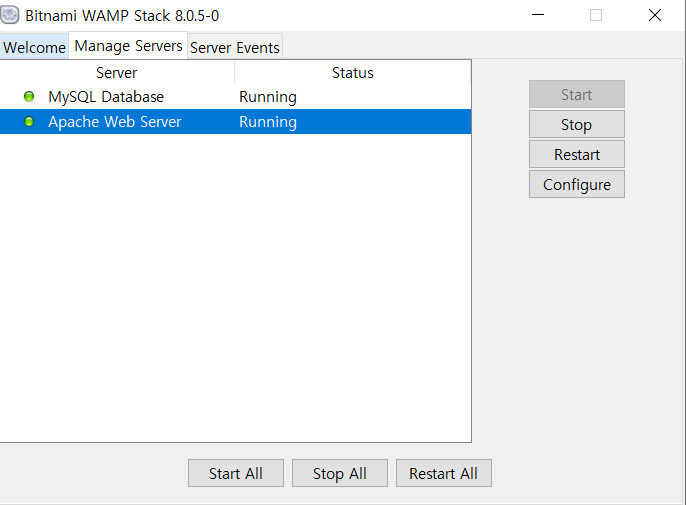Select the Apache Web Server row
Screen dimensions: 686x505
[x=235, y=122]
